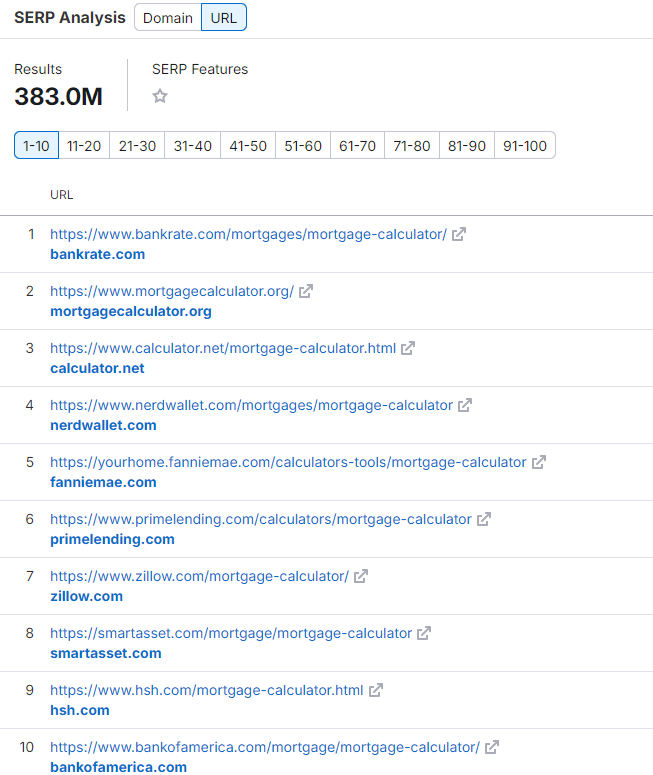Open the zillow.com mortgage-calculator URL

[199, 576]
